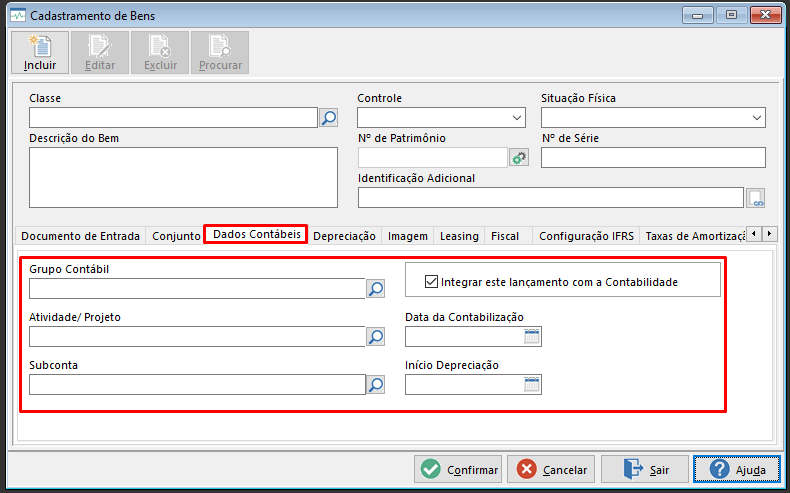Close the Cadastramento de Bens window
Screen dimensions: 790x493
[765, 15]
